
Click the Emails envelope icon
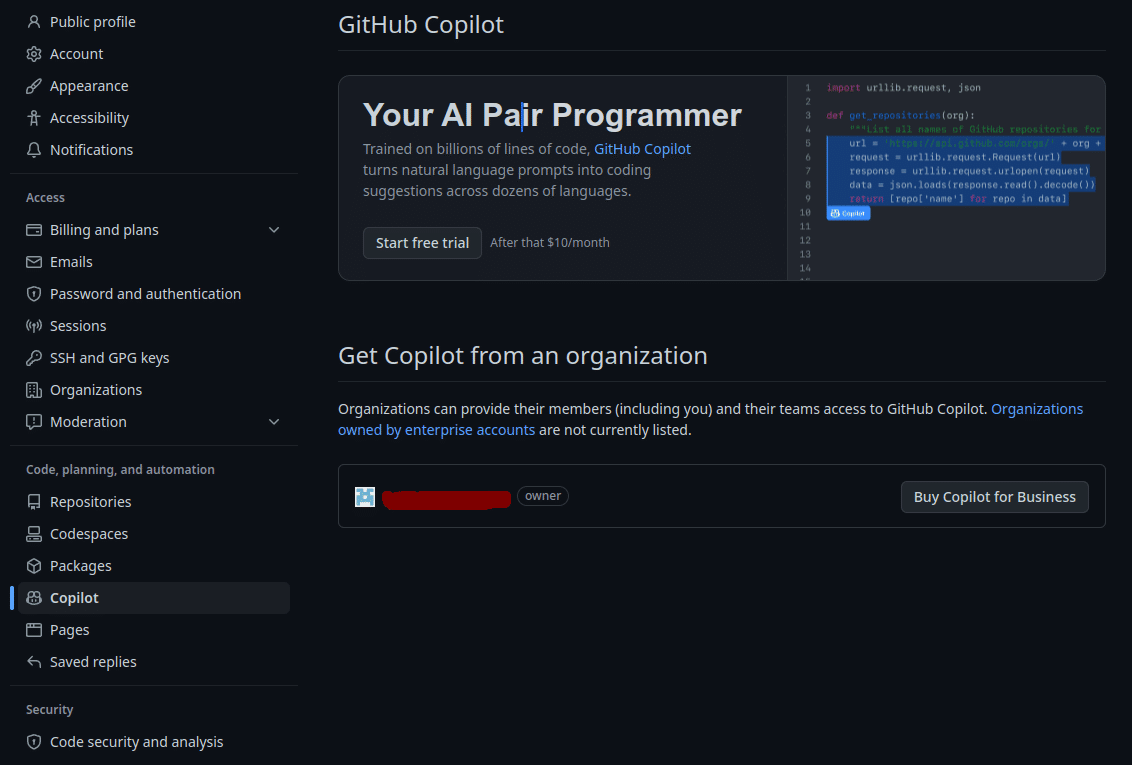coord(34,262)
